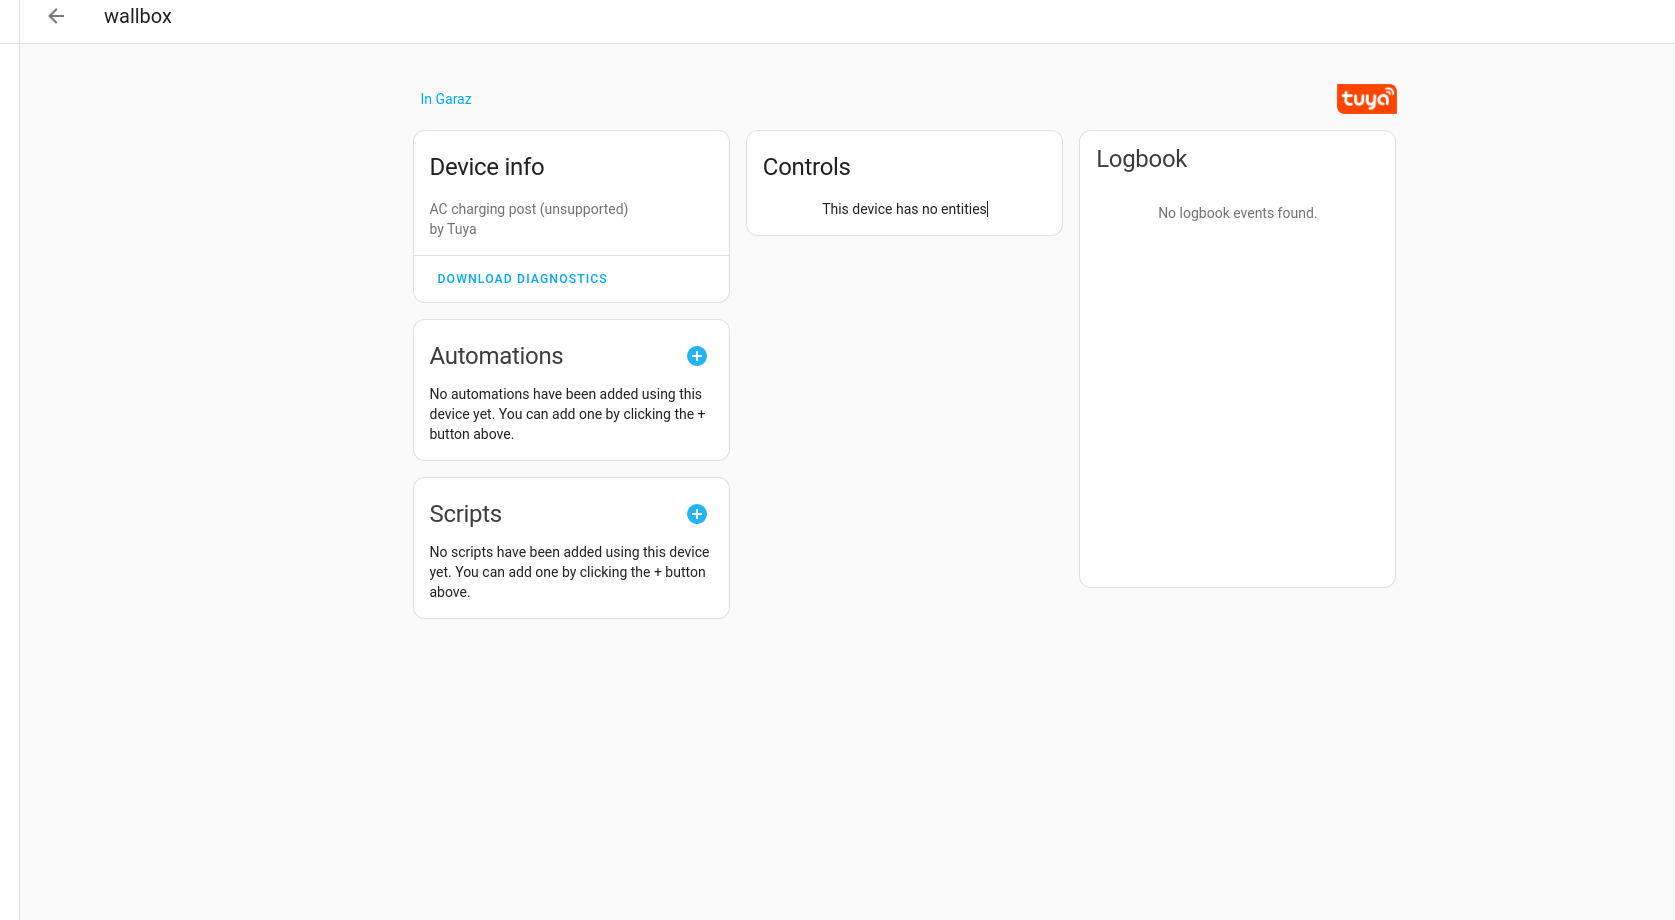Click Download Diagnostics
The width and height of the screenshot is (1675, 920).
(521, 278)
